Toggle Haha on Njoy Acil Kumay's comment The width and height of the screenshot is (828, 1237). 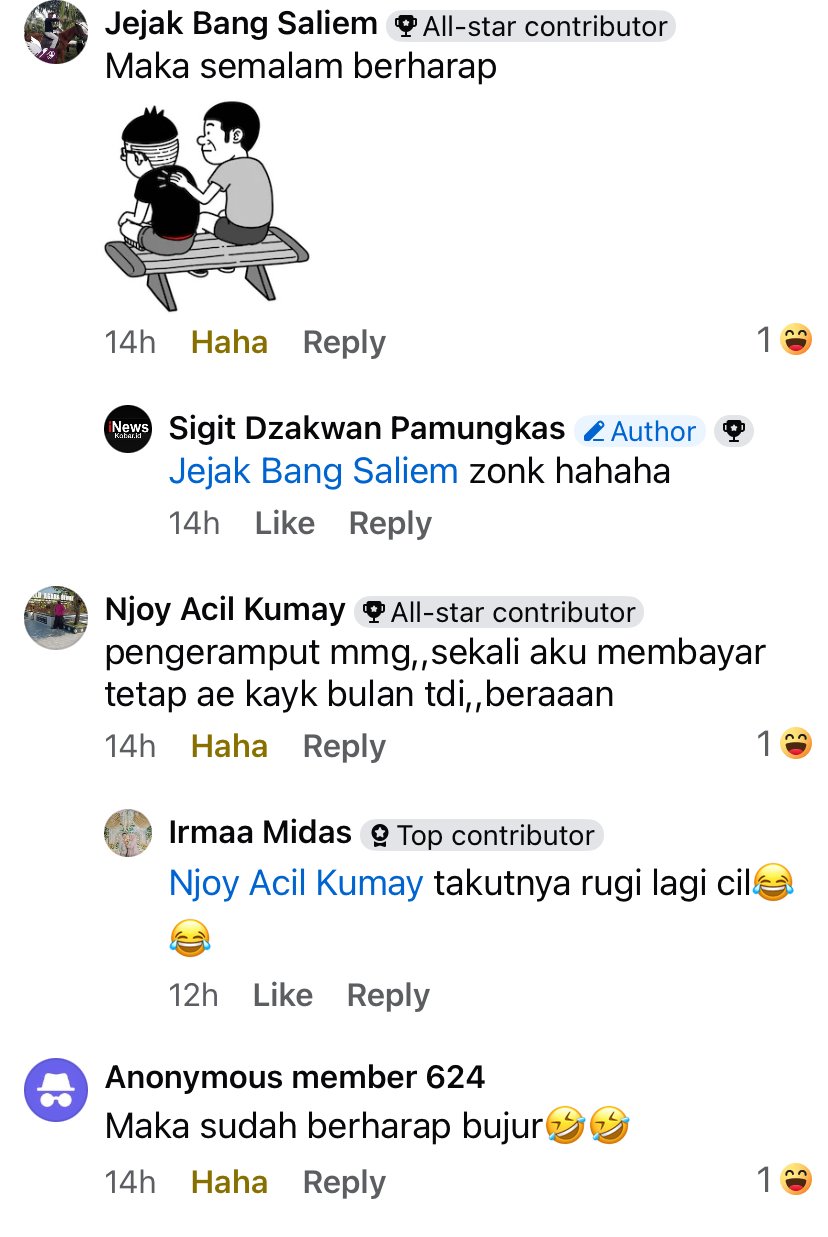(229, 746)
